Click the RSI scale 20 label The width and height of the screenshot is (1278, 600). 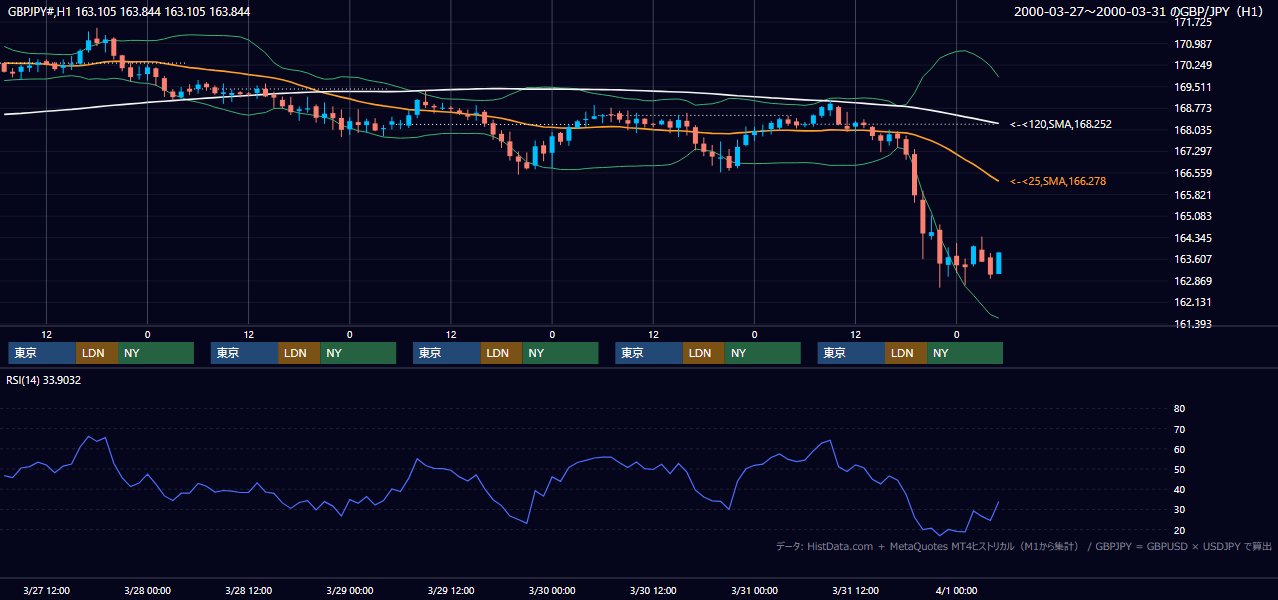click(1179, 530)
